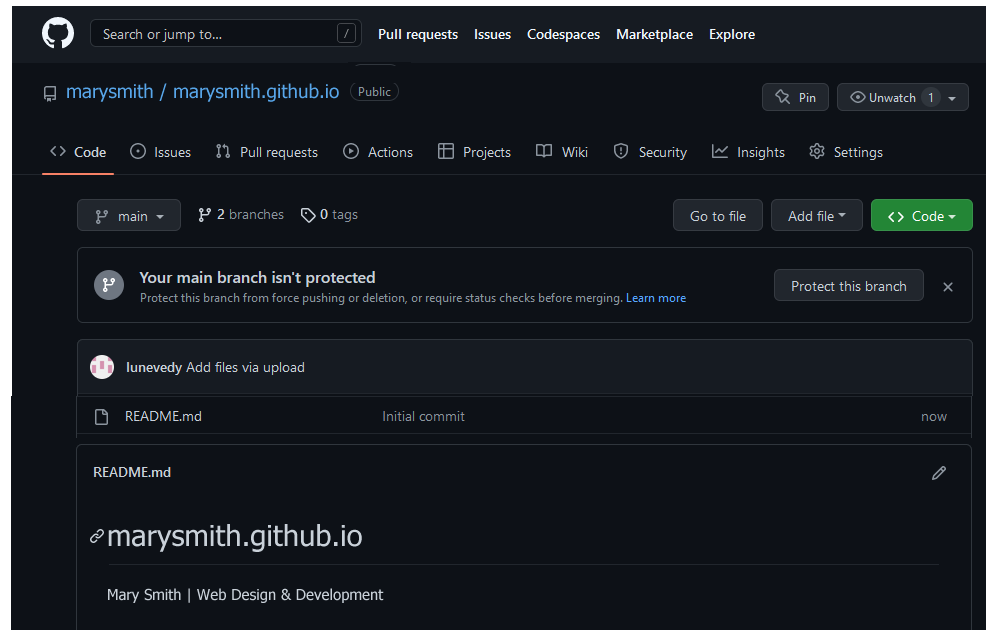The width and height of the screenshot is (998, 640).
Task: Click the Protect this branch button
Action: [848, 286]
